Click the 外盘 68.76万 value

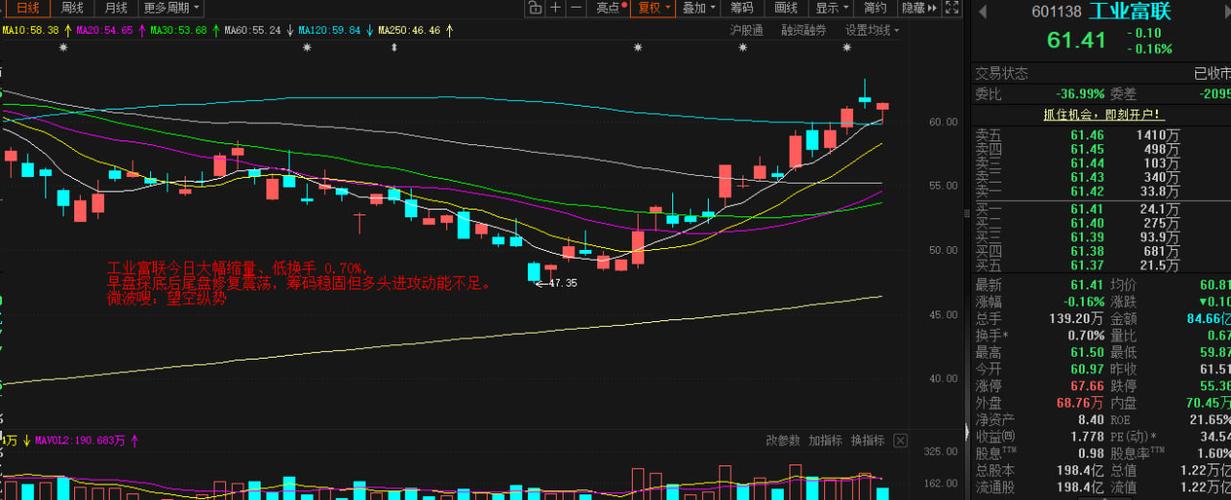1080,402
